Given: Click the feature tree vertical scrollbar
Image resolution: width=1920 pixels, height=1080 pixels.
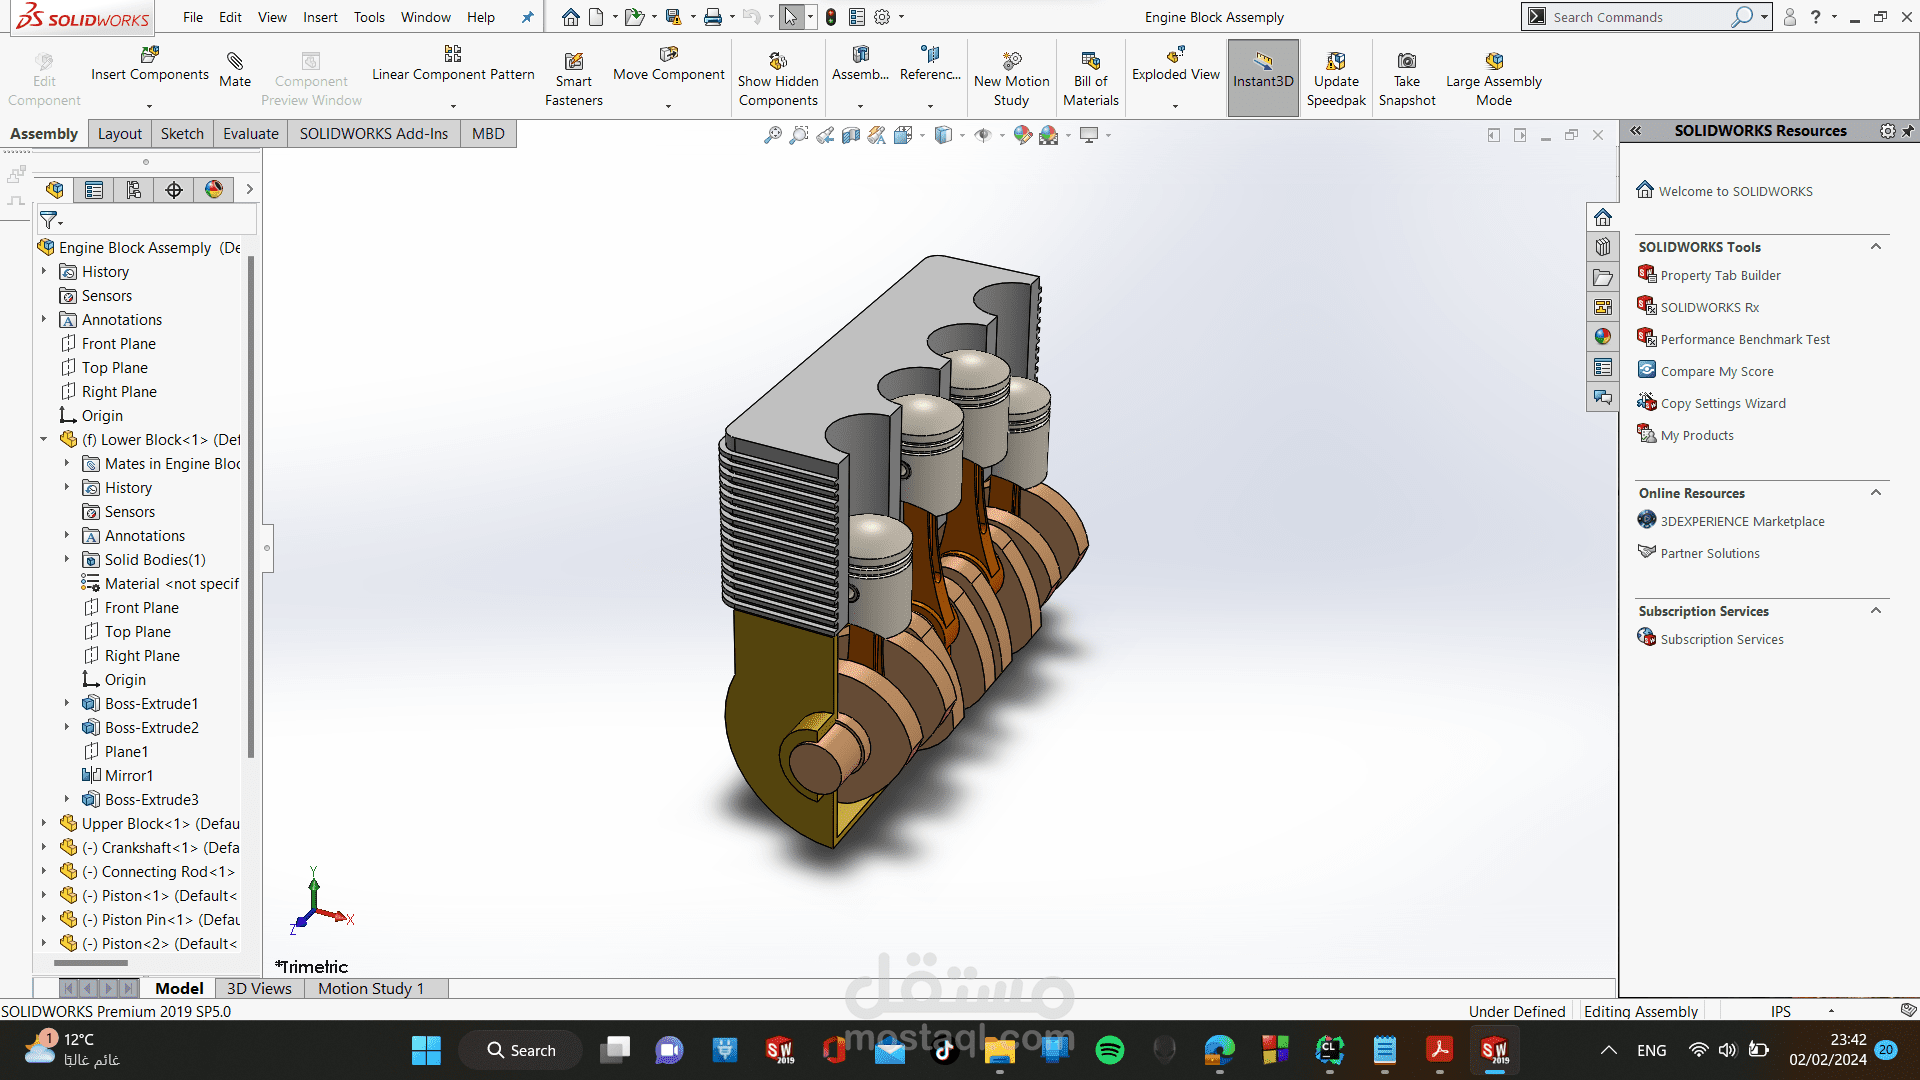Looking at the screenshot, I should 251,507.
